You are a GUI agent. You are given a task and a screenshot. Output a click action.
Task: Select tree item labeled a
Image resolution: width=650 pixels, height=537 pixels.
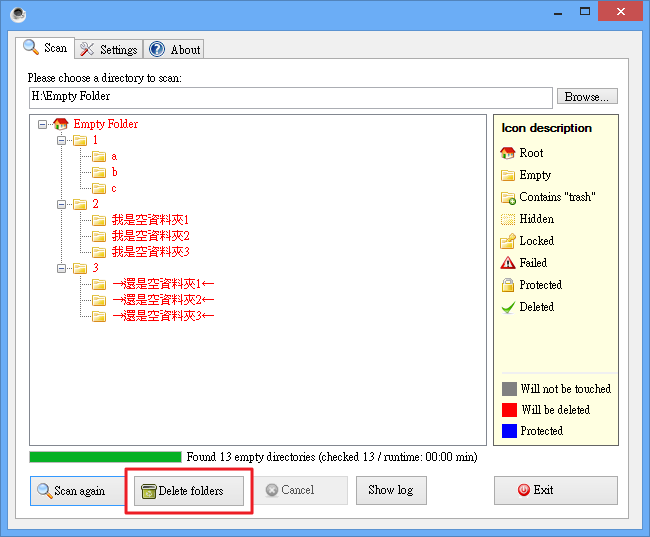coord(114,157)
